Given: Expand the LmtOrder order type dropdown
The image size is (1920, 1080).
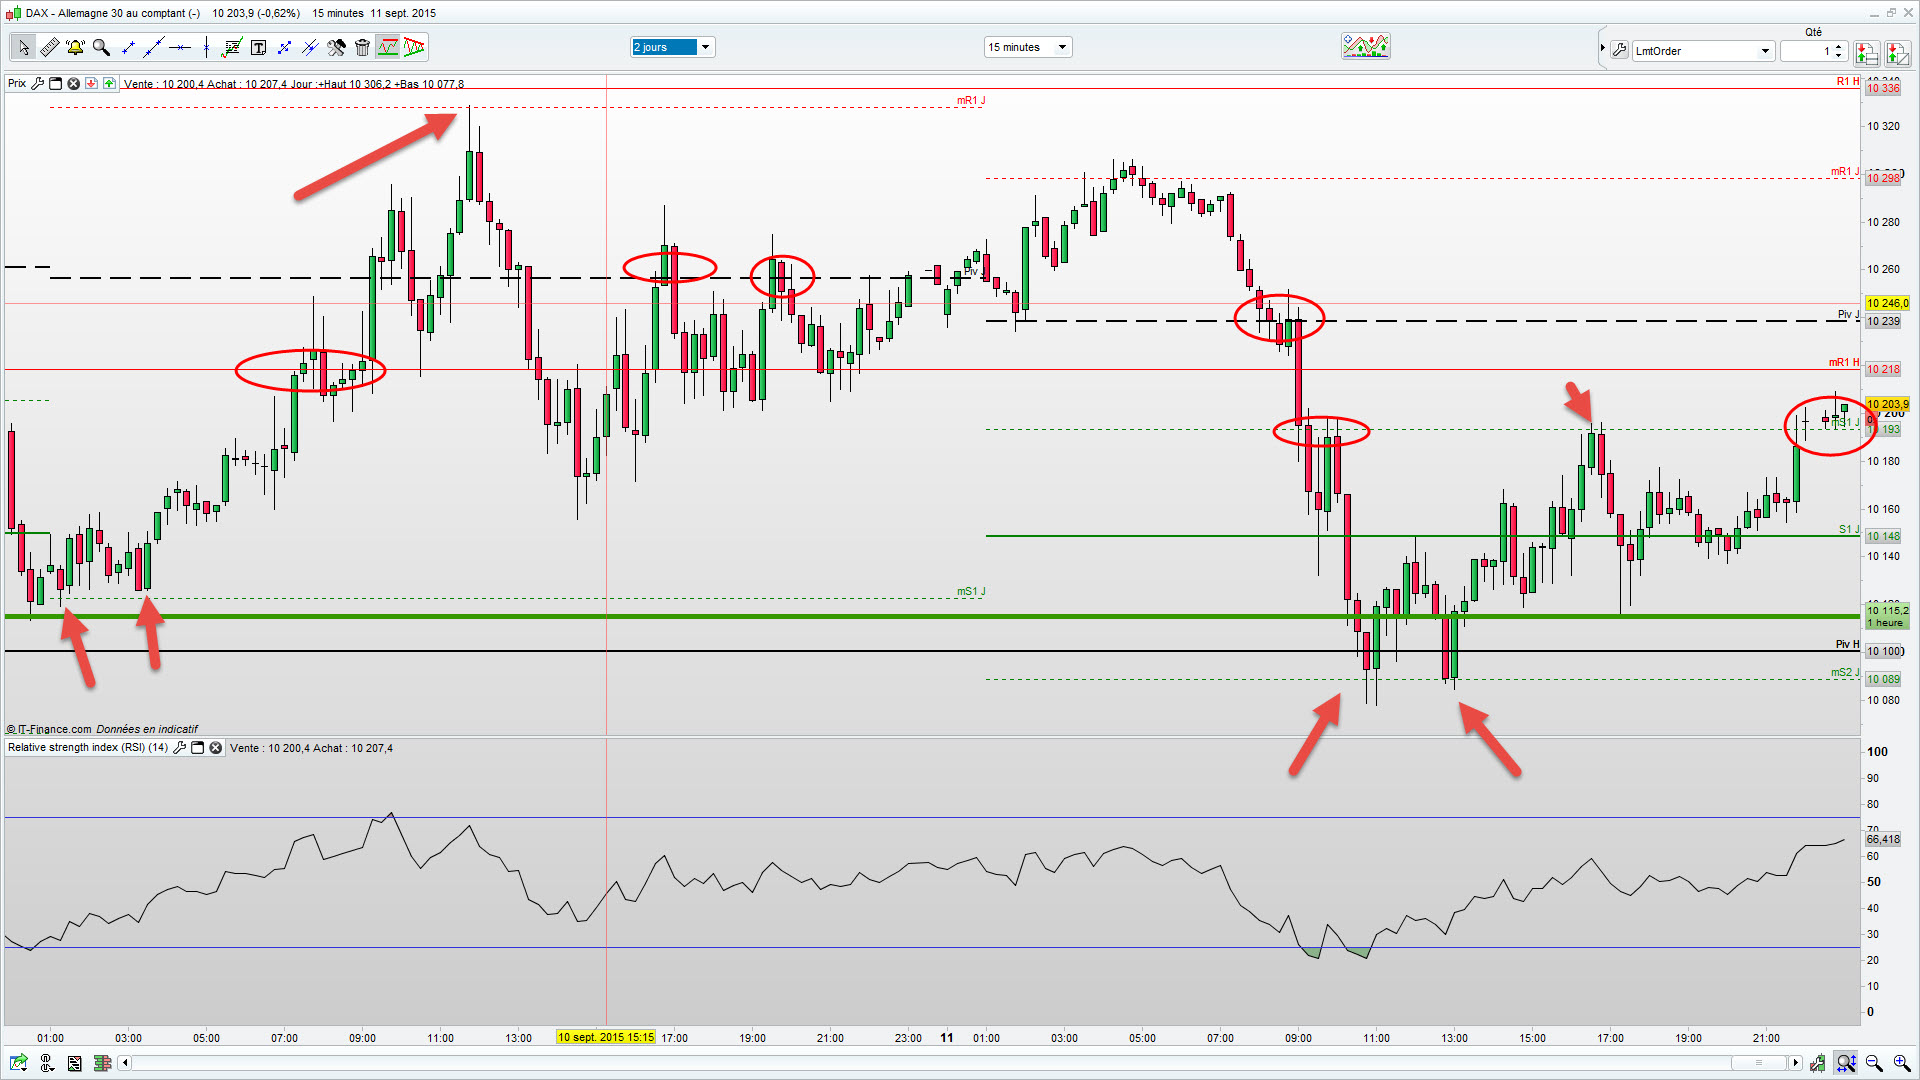Looking at the screenshot, I should pyautogui.click(x=1765, y=51).
